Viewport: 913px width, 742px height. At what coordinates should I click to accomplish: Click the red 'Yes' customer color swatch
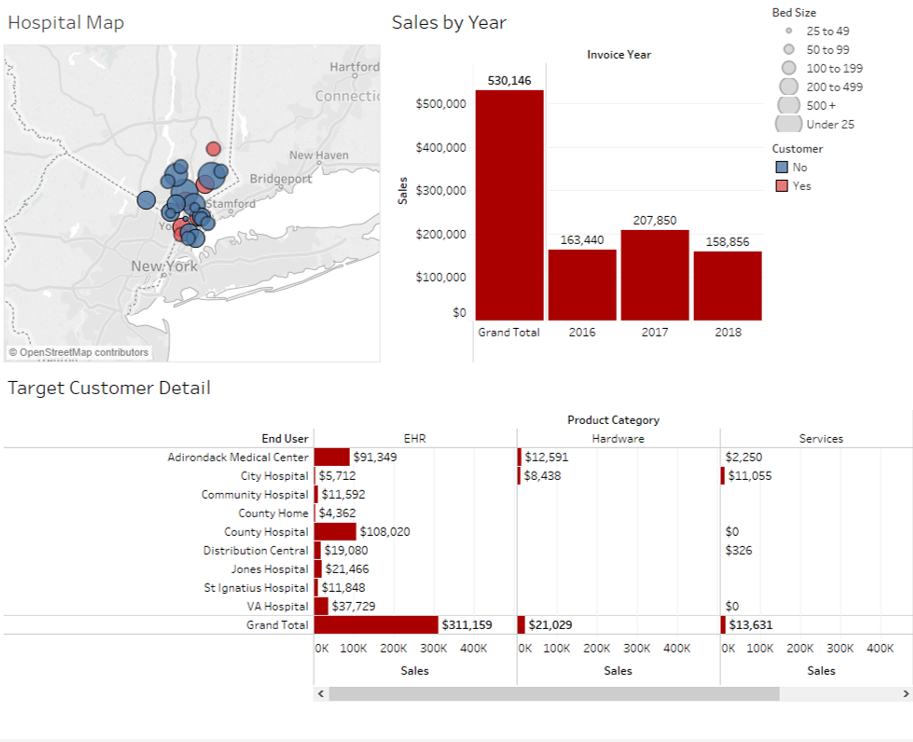781,186
